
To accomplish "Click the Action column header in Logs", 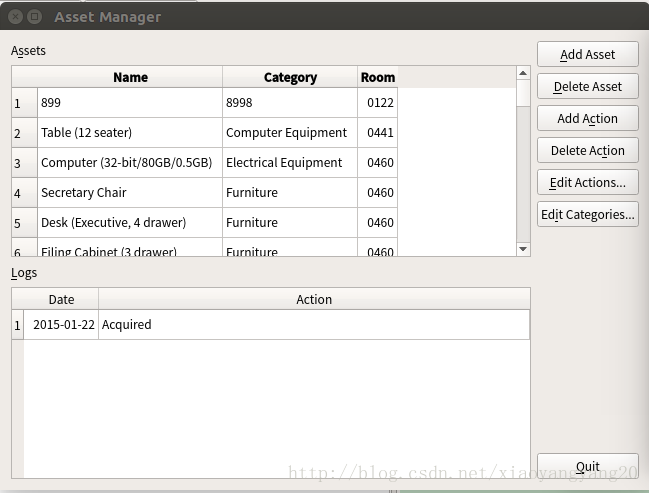I will click(314, 299).
